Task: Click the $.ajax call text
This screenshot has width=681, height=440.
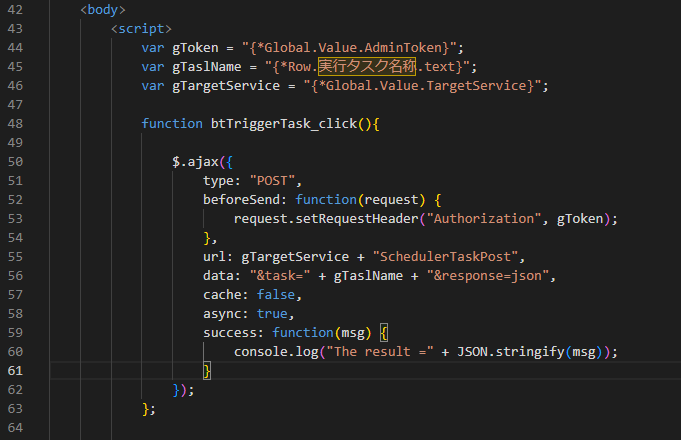Action: pos(195,162)
